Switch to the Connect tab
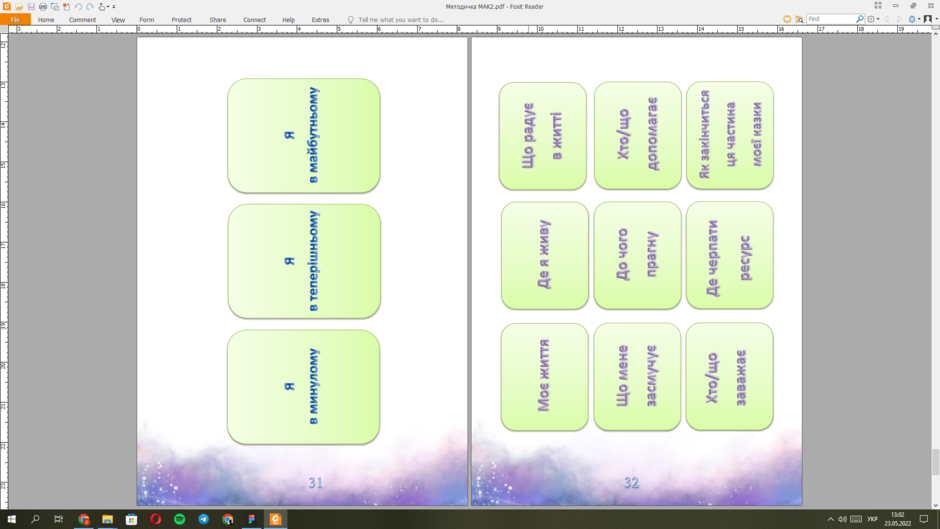Image resolution: width=940 pixels, height=529 pixels. click(254, 20)
